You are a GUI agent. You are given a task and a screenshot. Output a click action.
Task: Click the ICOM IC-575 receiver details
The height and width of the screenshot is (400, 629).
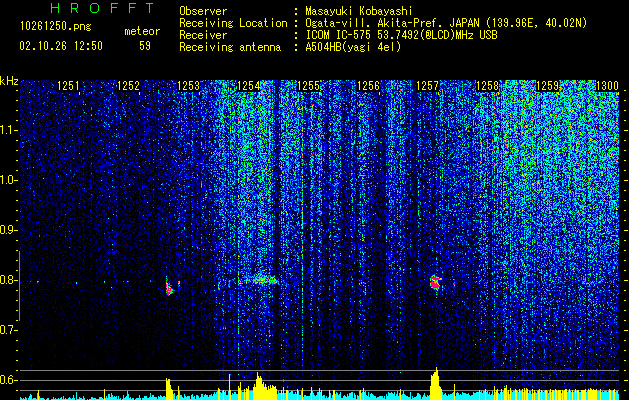point(401,35)
